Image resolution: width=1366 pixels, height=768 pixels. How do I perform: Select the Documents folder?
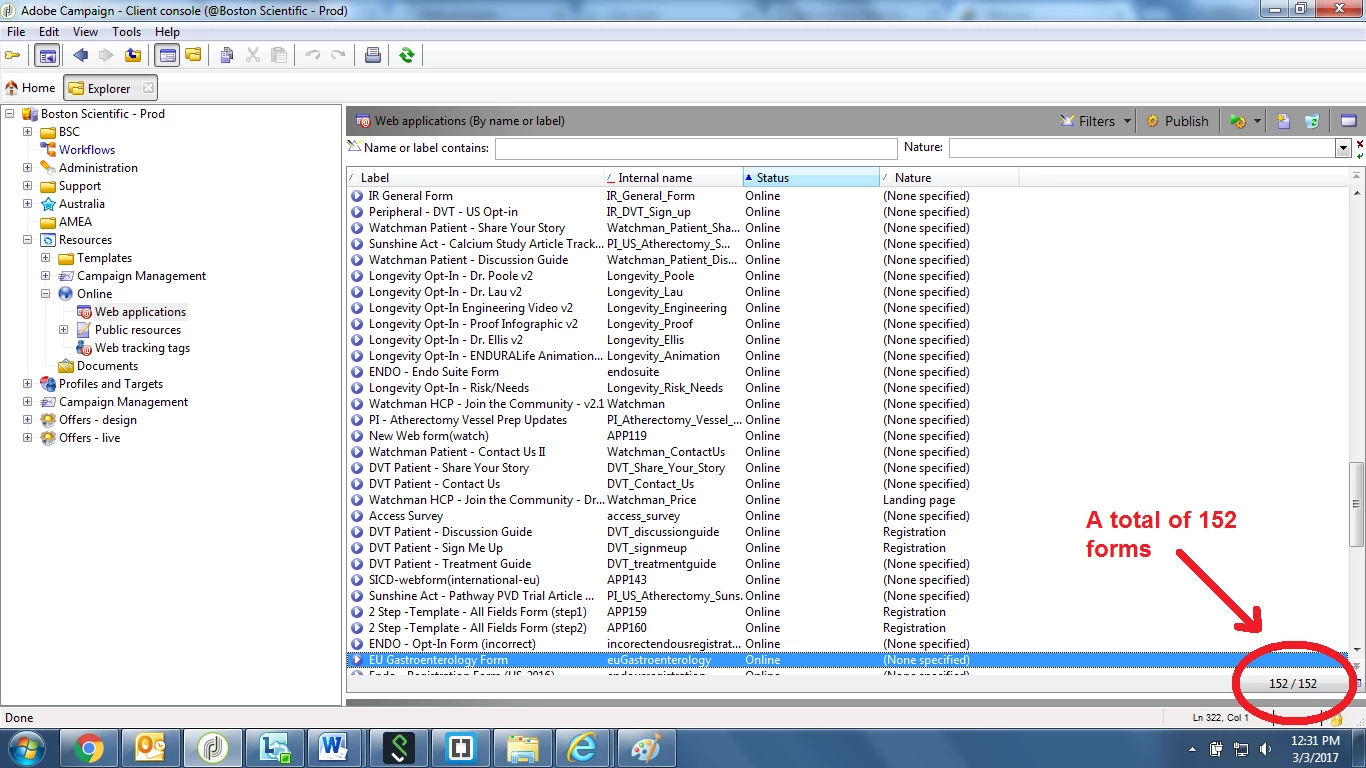coord(107,366)
